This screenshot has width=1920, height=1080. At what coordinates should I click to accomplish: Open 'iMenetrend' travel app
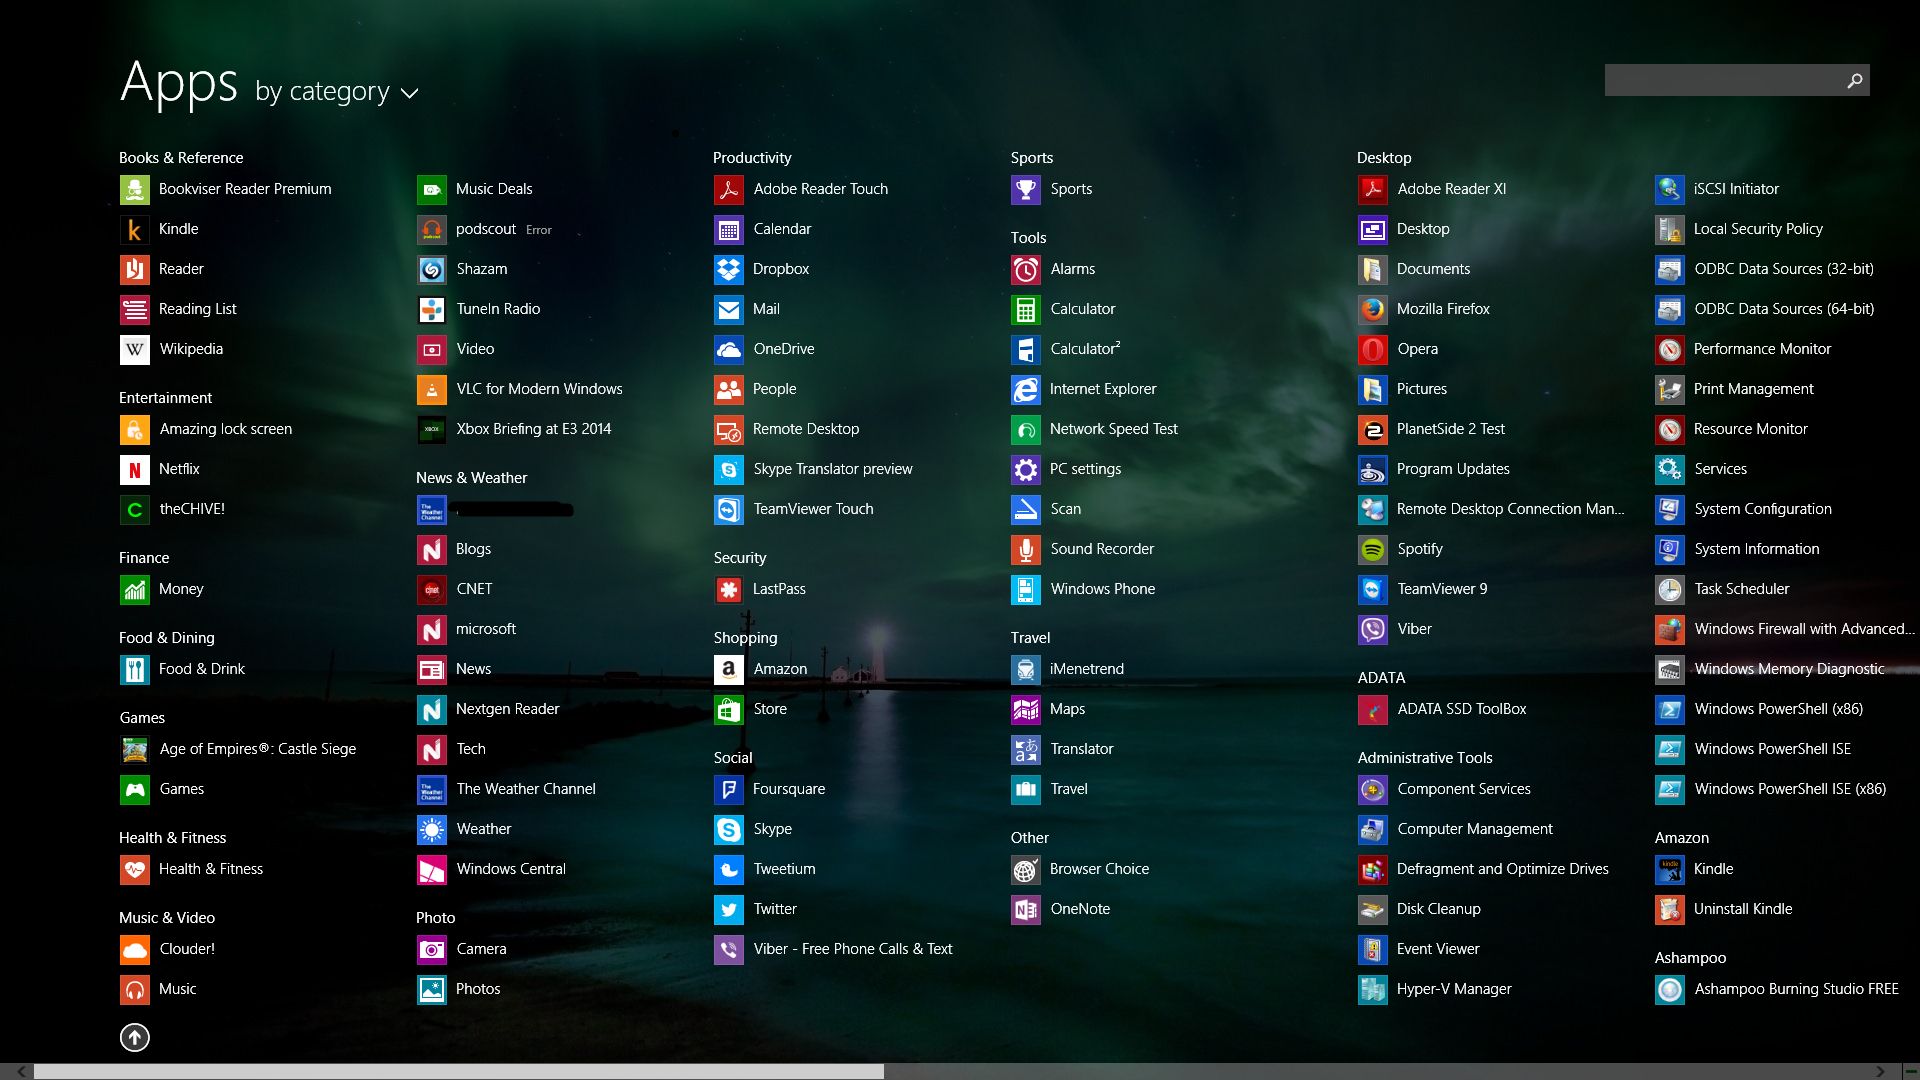[x=1068, y=670]
